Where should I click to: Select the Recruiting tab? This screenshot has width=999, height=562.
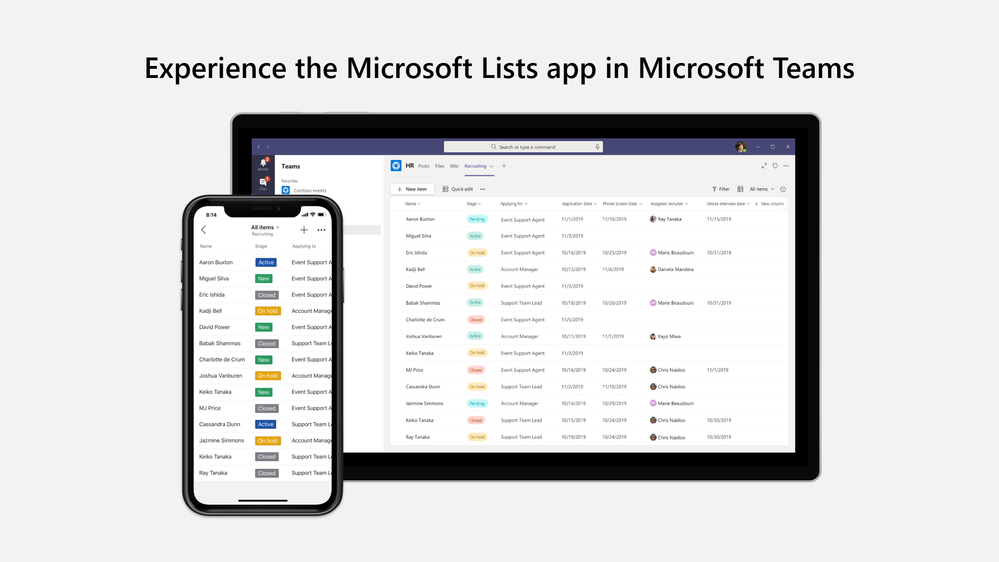click(x=475, y=166)
